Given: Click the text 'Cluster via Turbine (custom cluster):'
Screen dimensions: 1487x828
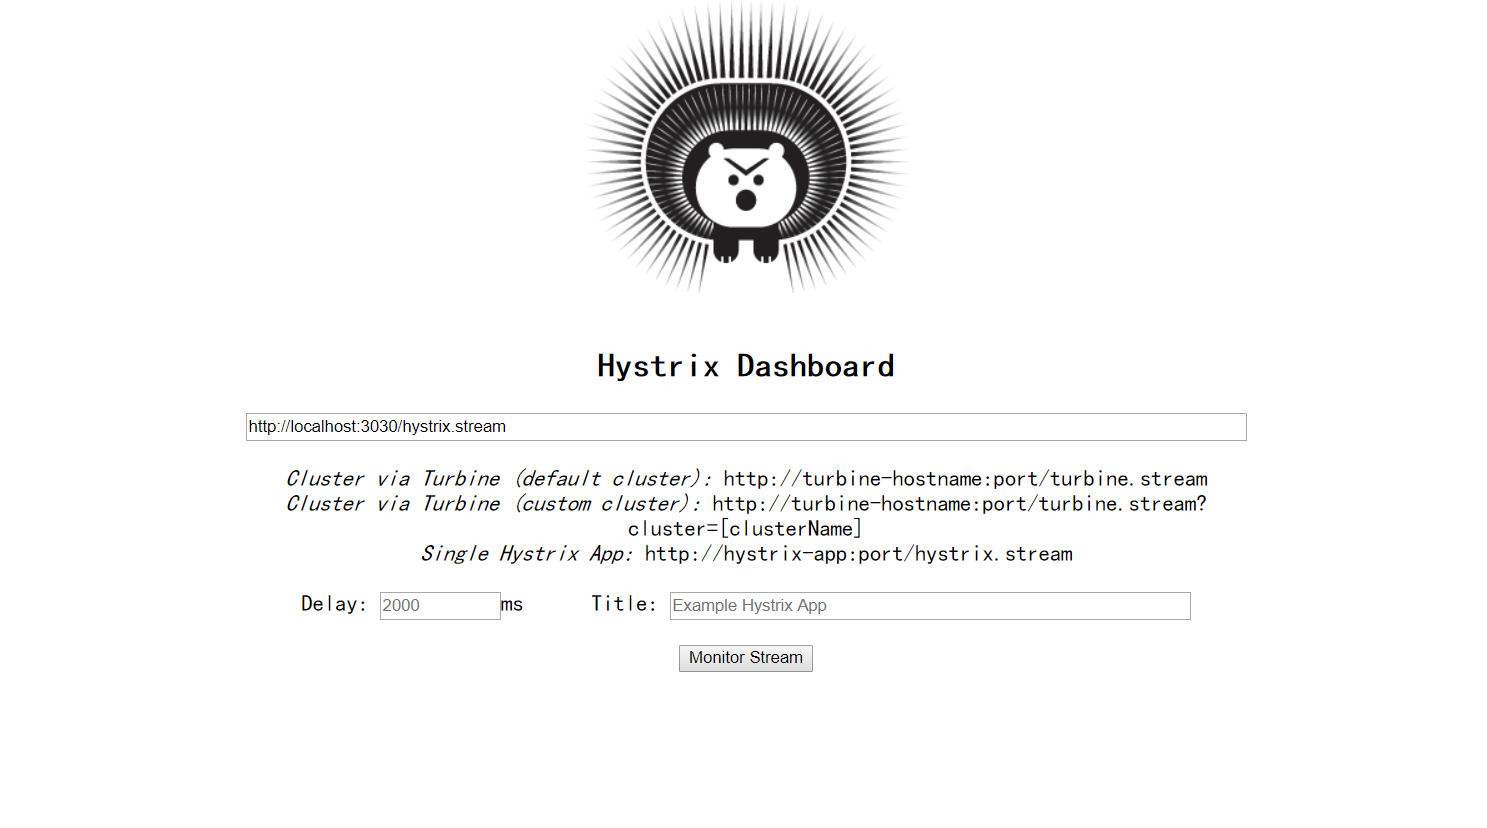Looking at the screenshot, I should [493, 504].
